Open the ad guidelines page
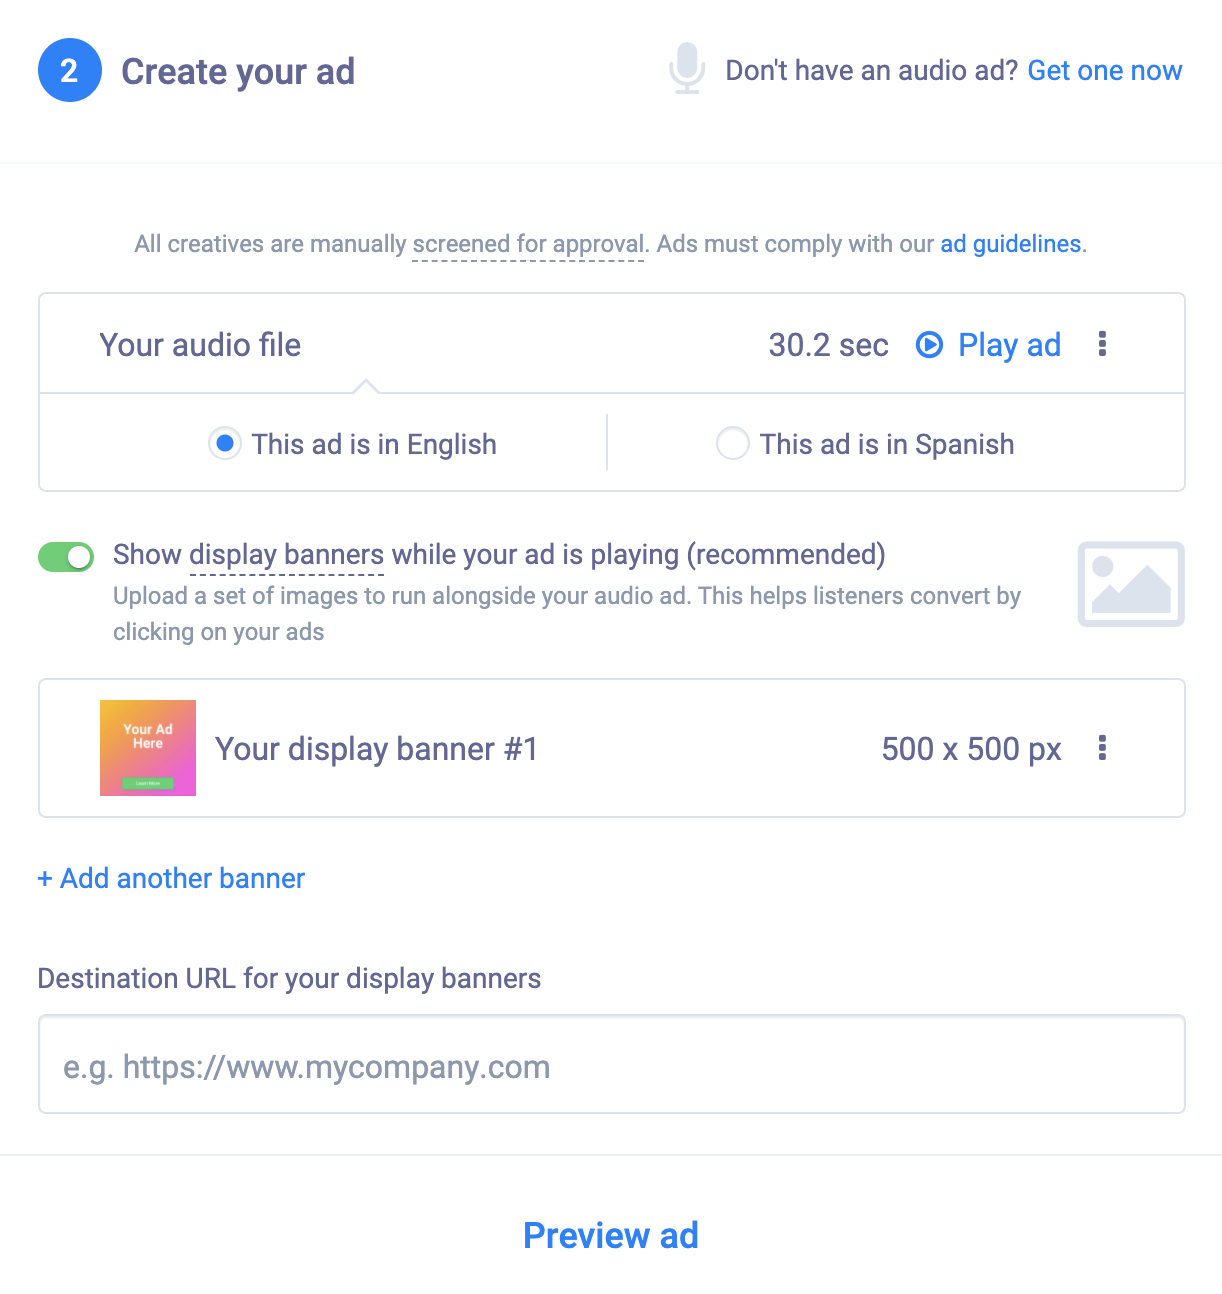Image resolution: width=1222 pixels, height=1294 pixels. pyautogui.click(x=1010, y=243)
